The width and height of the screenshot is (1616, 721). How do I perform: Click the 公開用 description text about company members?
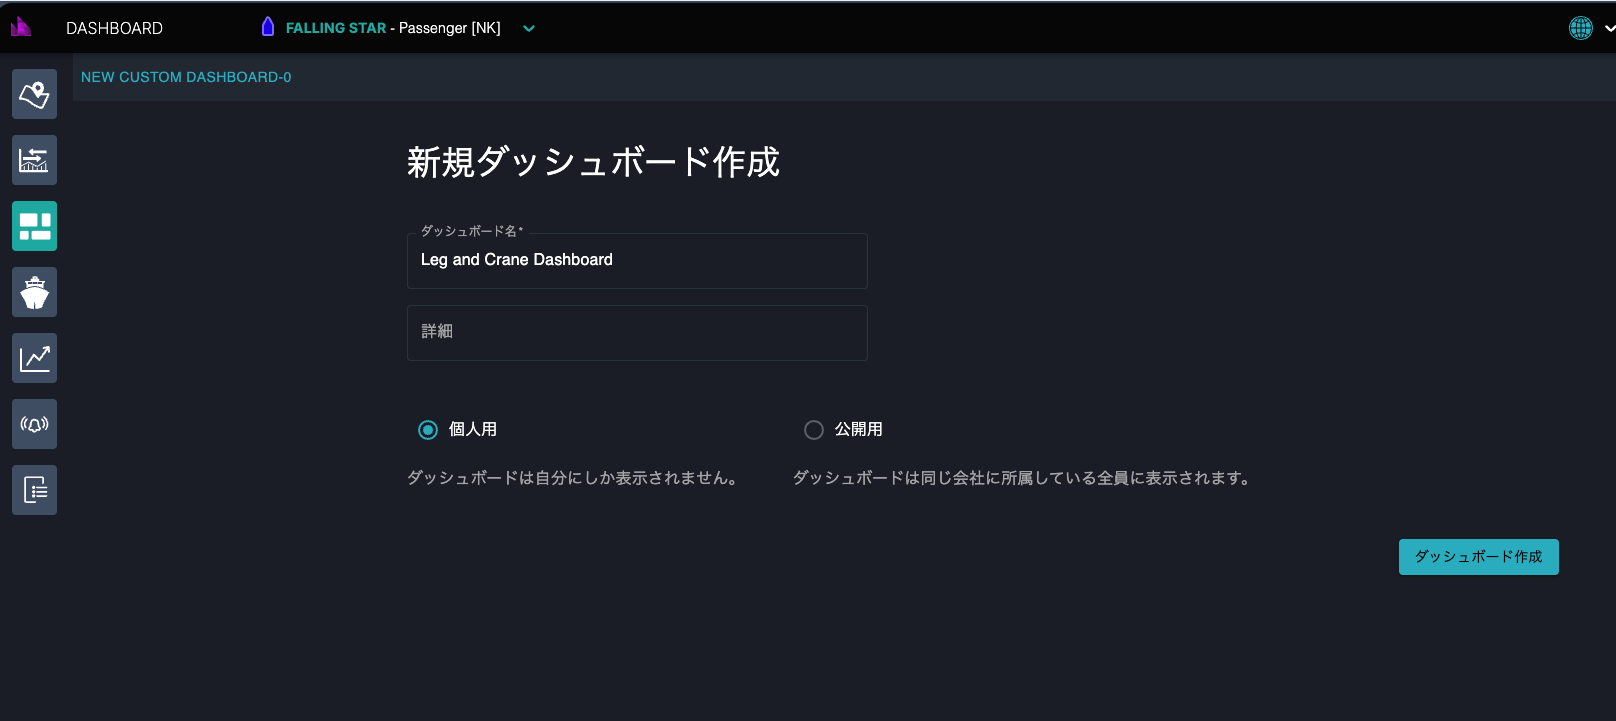coord(1023,478)
